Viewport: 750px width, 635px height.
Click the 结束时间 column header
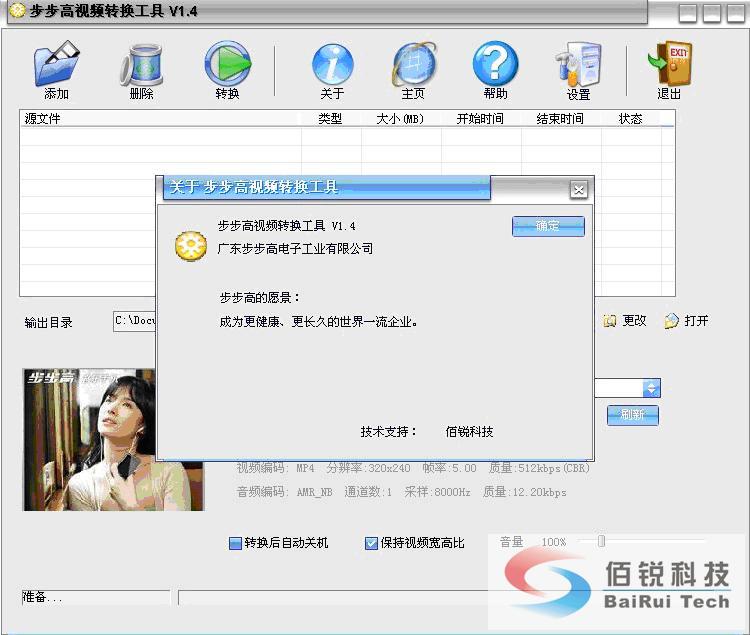561,119
